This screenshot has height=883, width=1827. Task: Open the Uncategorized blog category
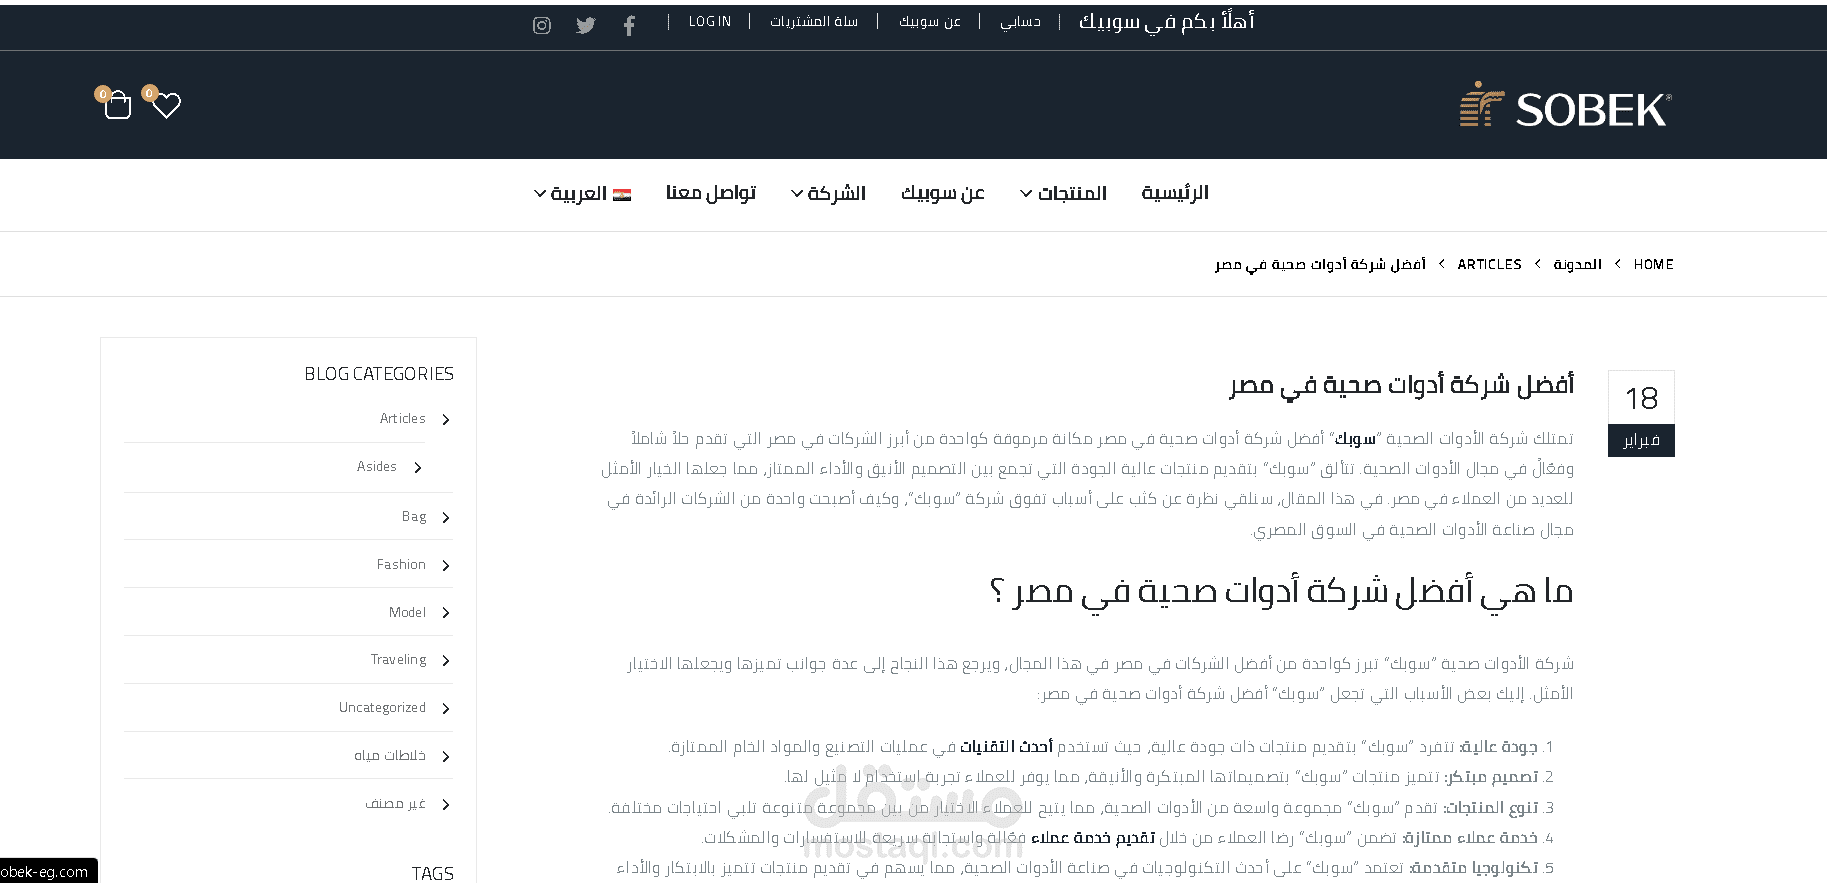[382, 707]
